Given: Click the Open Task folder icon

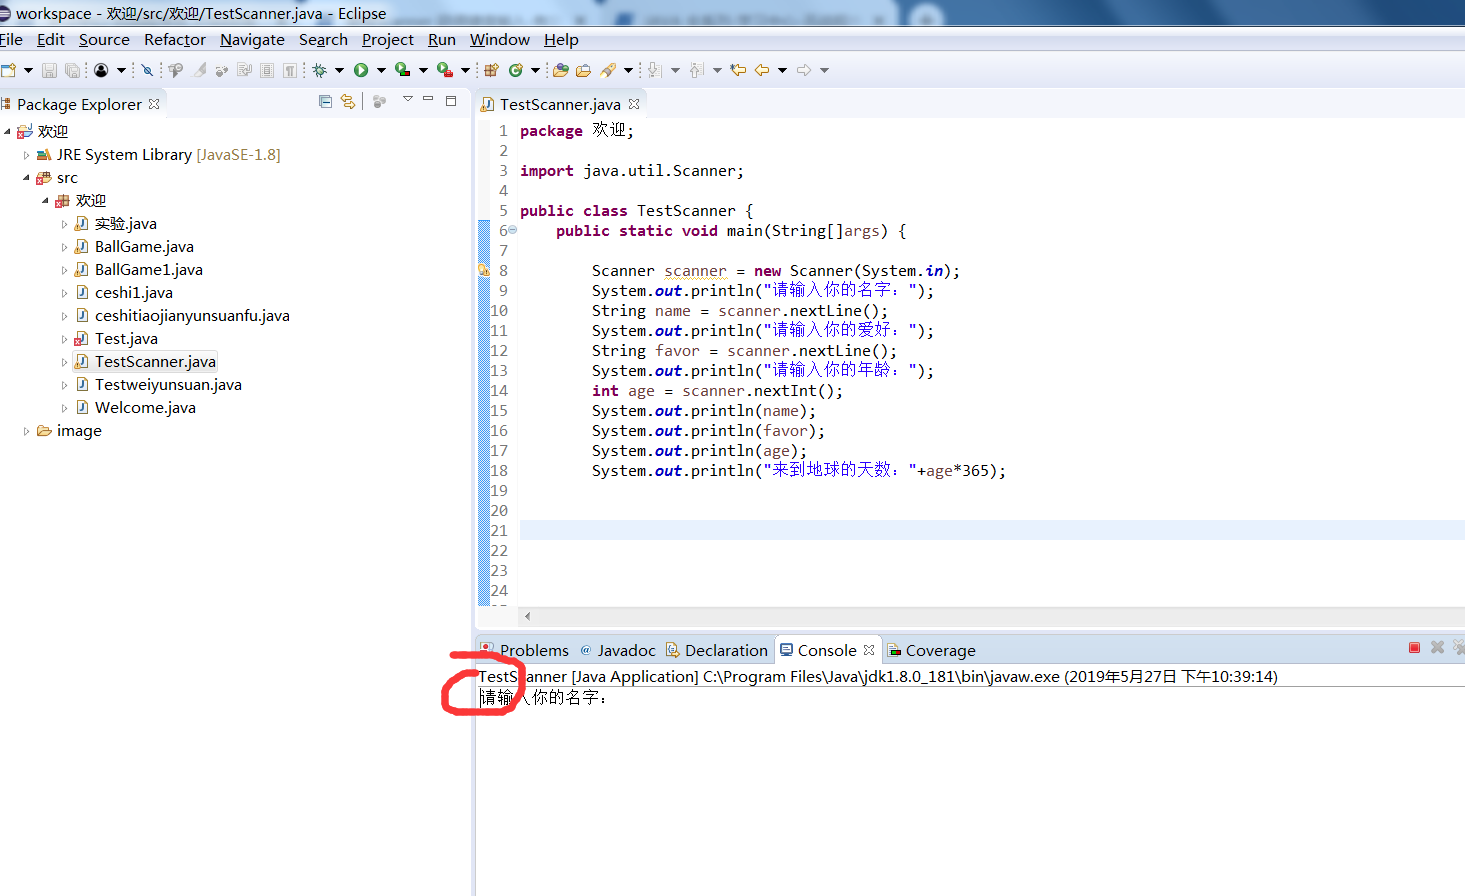Looking at the screenshot, I should tap(583, 70).
